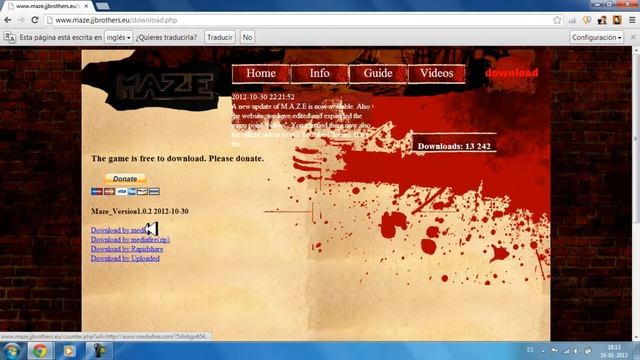Open a new tab in Chrome
Image resolution: width=640 pixels, height=360 pixels.
coord(102,6)
